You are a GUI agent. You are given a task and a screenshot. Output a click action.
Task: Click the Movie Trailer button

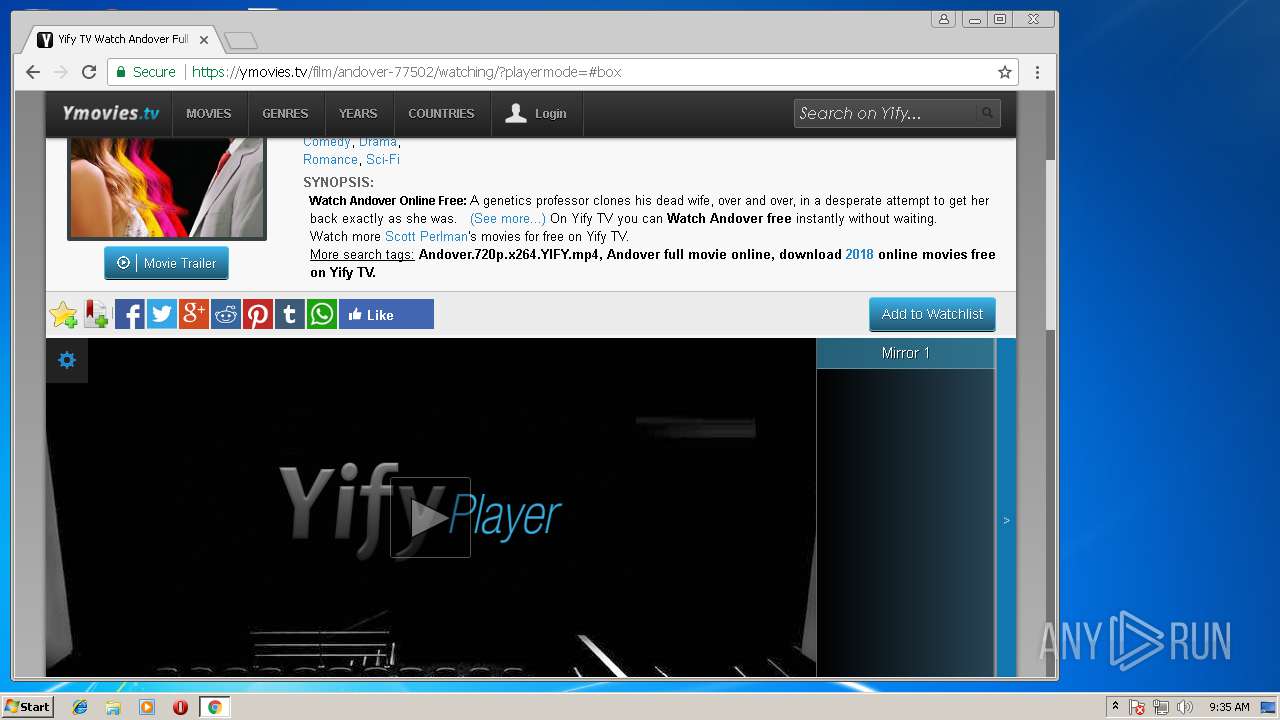(166, 263)
